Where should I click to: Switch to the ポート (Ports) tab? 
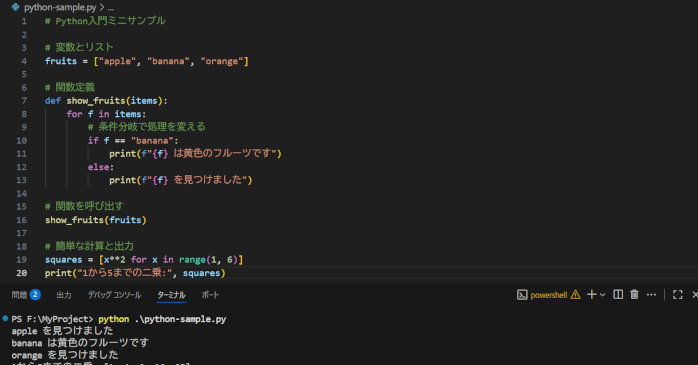click(x=210, y=295)
